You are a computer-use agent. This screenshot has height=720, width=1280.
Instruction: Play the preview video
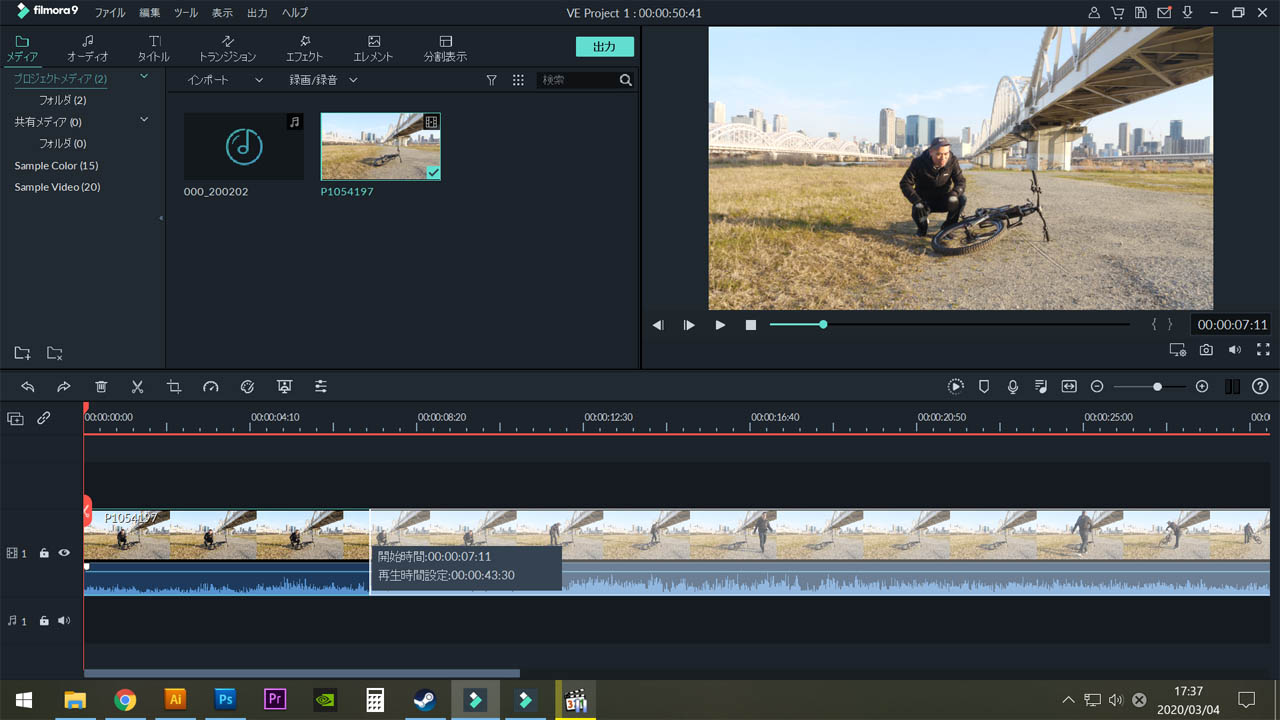(x=720, y=325)
